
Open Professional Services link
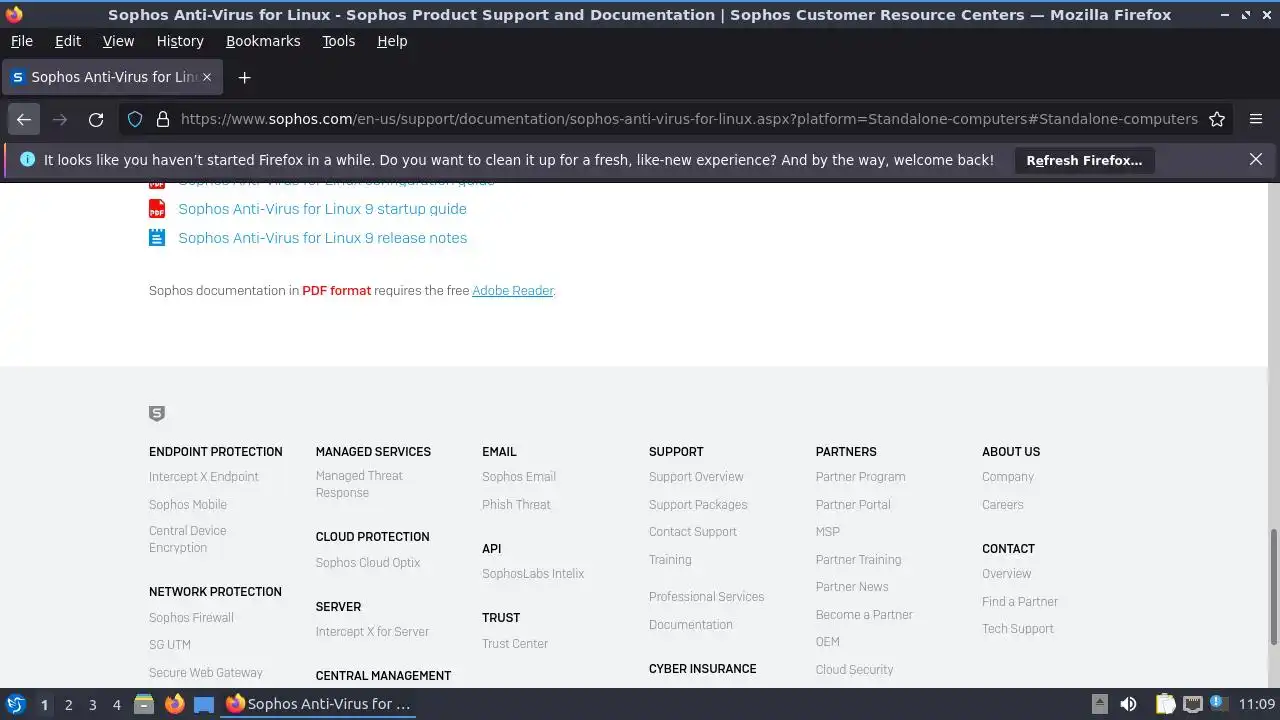tap(706, 597)
